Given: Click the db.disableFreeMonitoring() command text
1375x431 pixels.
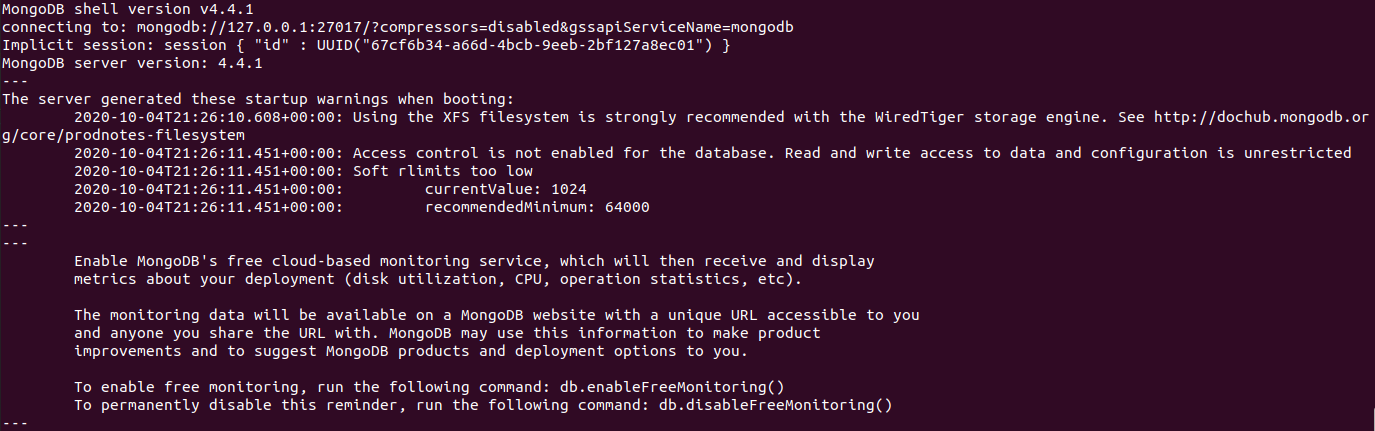Looking at the screenshot, I should pos(775,405).
